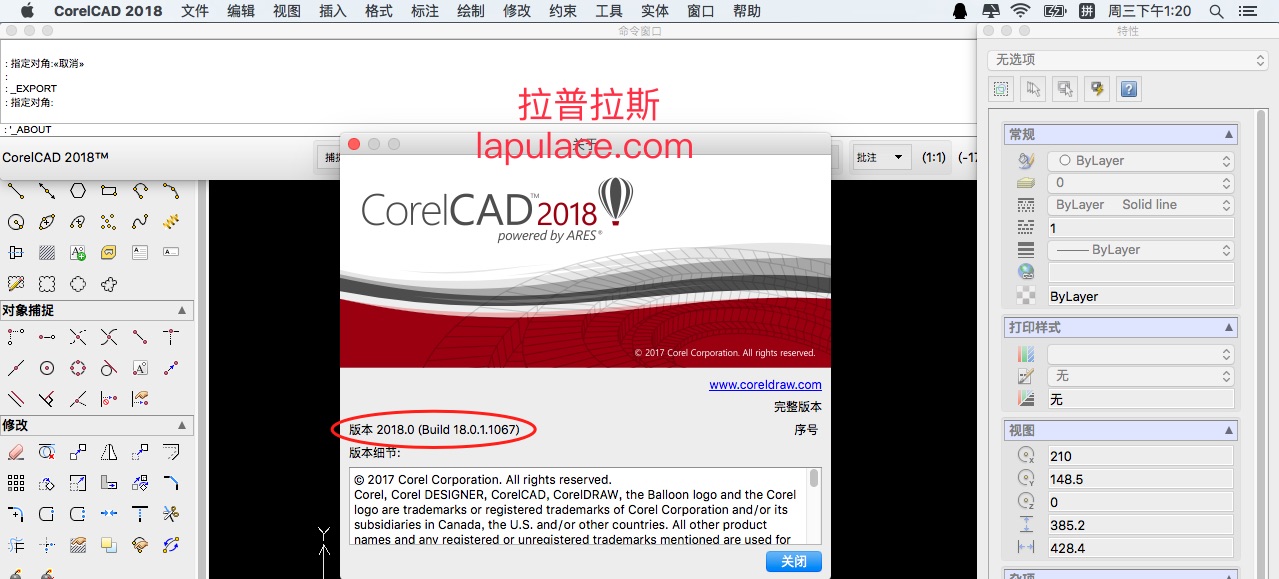Open the layer dropdown showing 0
Viewport: 1279px width, 579px height.
point(1140,183)
